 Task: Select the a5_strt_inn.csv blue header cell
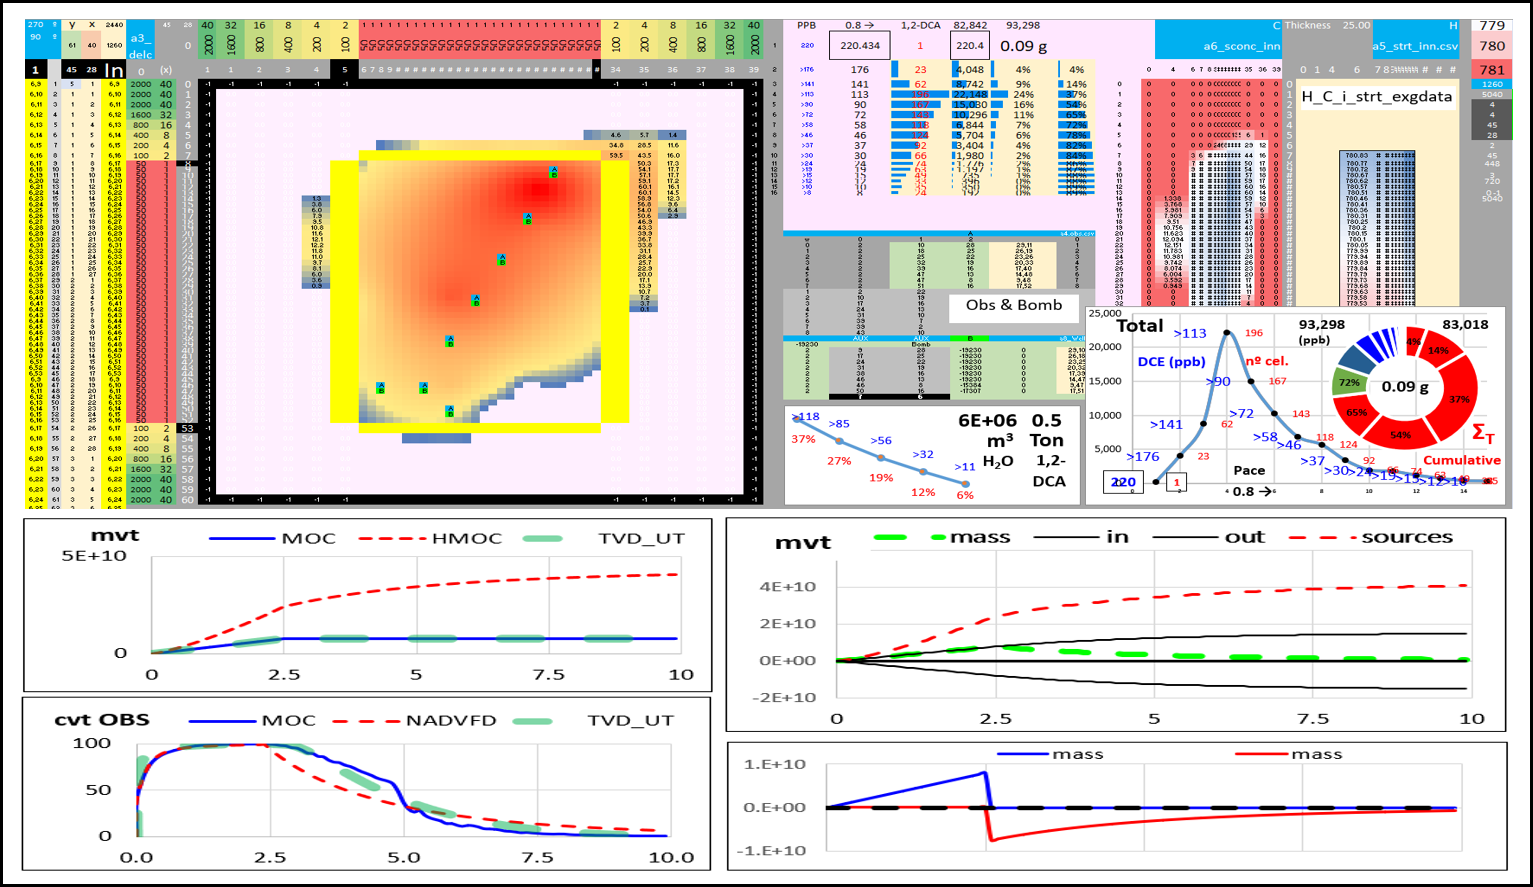point(1414,46)
